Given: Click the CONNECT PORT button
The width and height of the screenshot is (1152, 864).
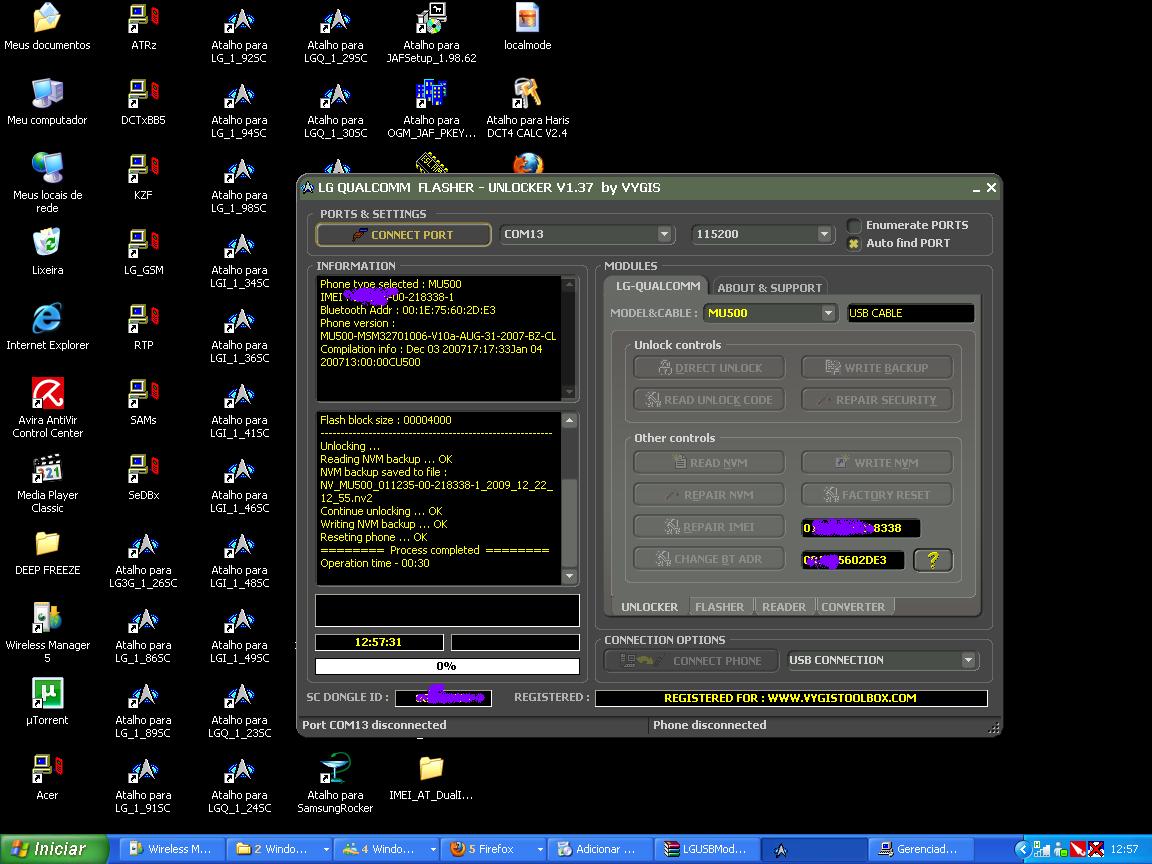Looking at the screenshot, I should [x=403, y=235].
